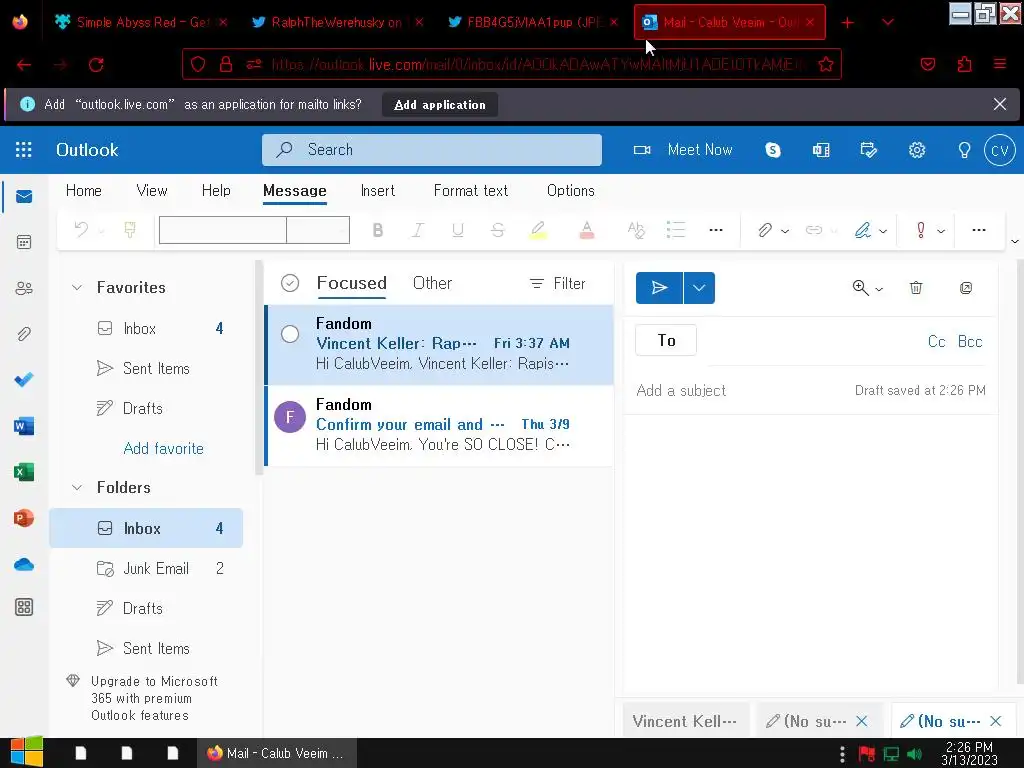This screenshot has height=768, width=1024.
Task: Click the Bcc link
Action: point(970,342)
